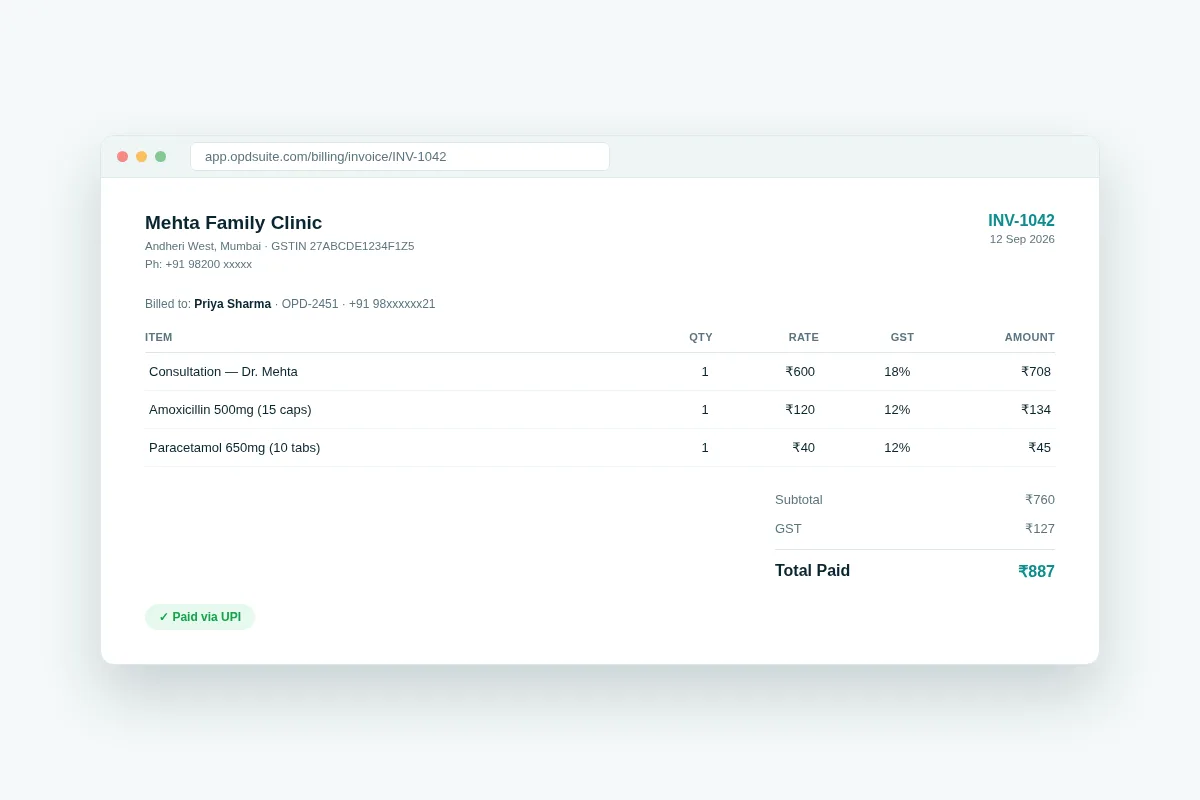Click the Subtotal value ₹760

click(x=1040, y=500)
